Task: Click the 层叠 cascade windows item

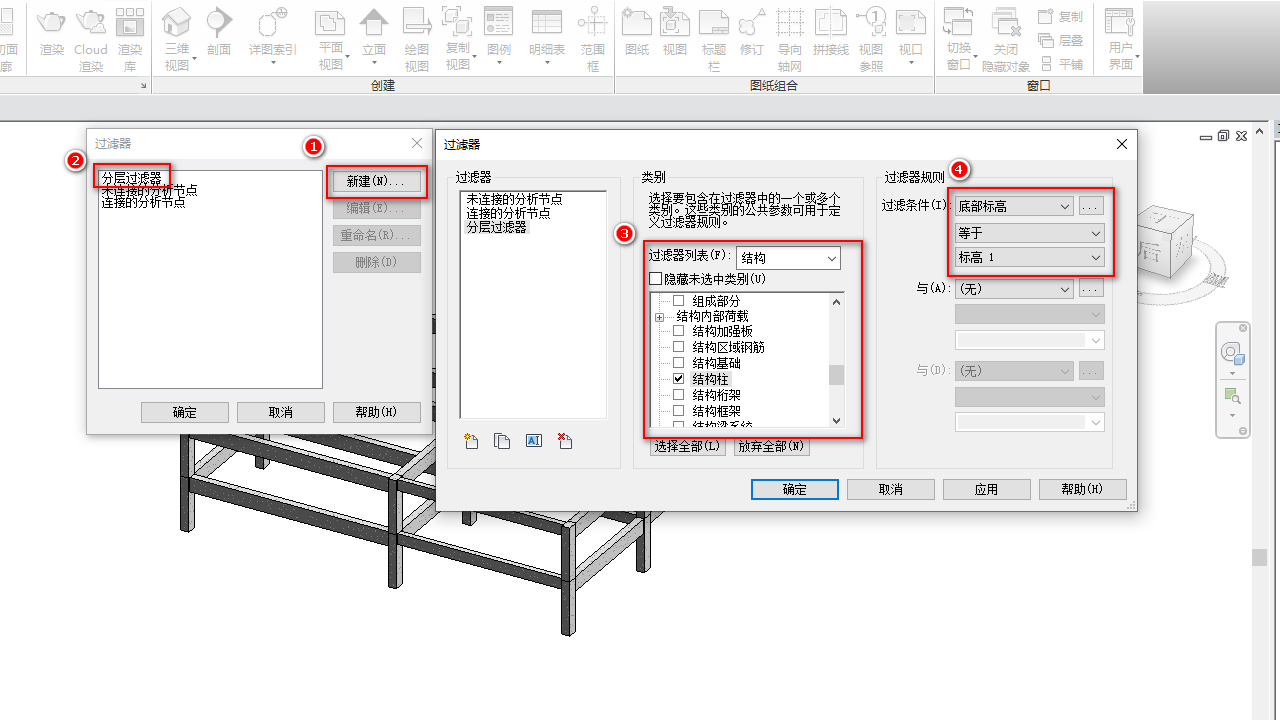Action: coord(1060,40)
